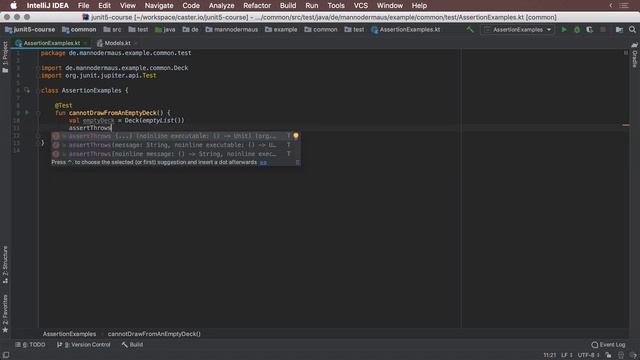Image resolution: width=640 pixels, height=360 pixels.
Task: Click junit5-course in navigation bar
Action: click(x=30, y=29)
